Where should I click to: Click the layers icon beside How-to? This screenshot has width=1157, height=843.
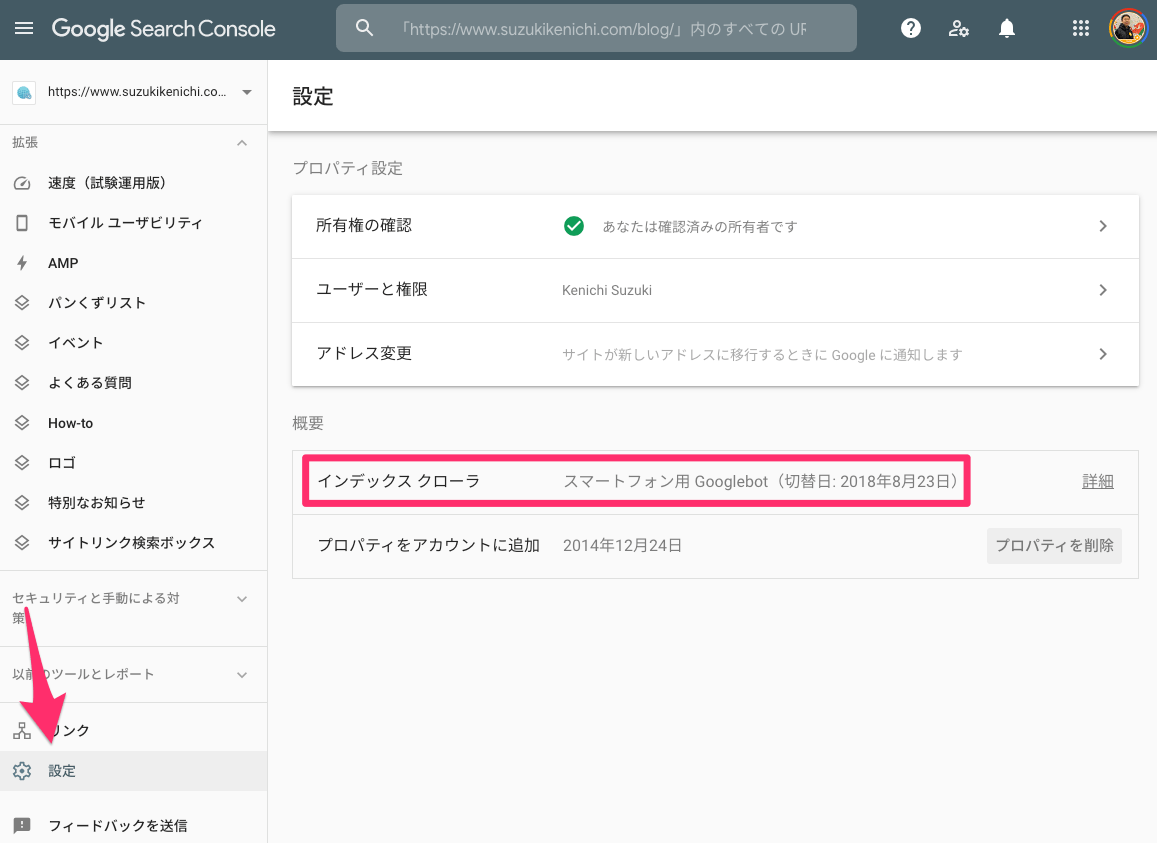tap(22, 423)
